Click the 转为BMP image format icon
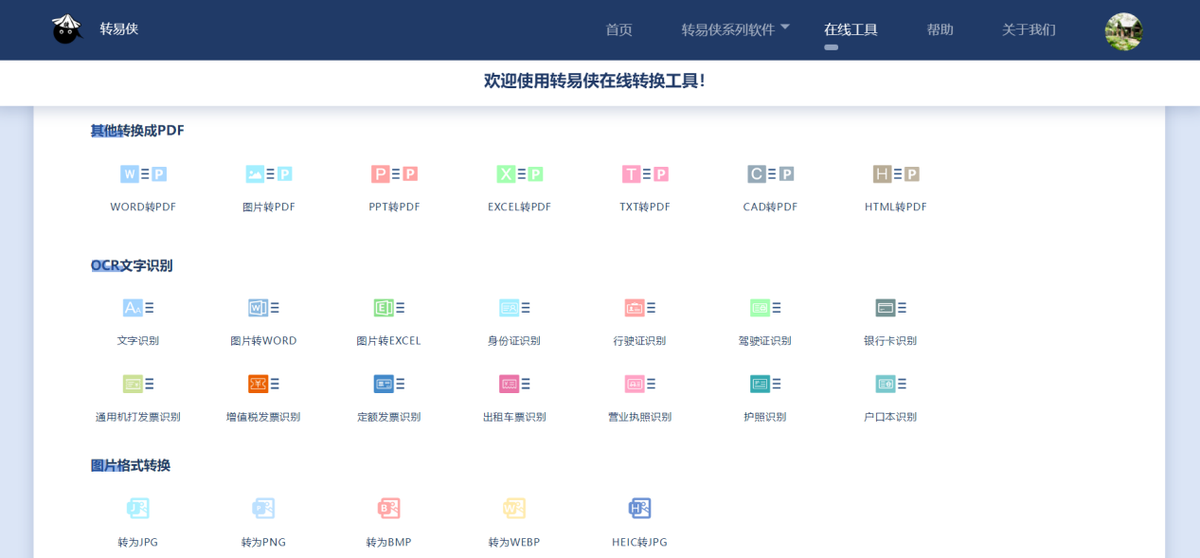The height and width of the screenshot is (558, 1200). (389, 508)
